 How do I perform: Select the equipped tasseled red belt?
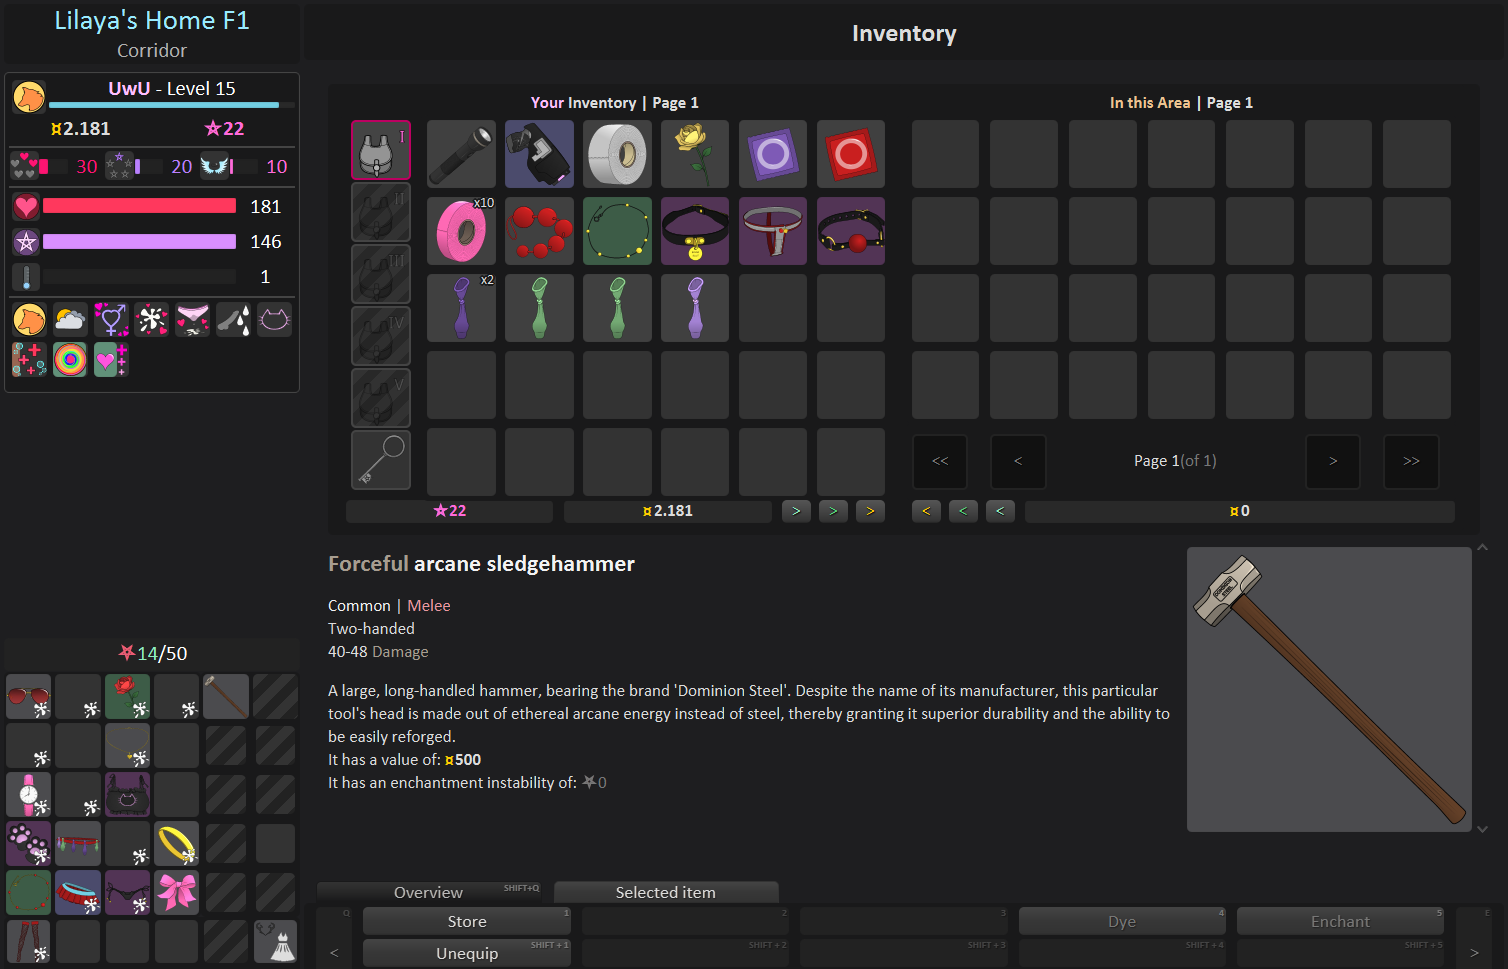pos(78,843)
